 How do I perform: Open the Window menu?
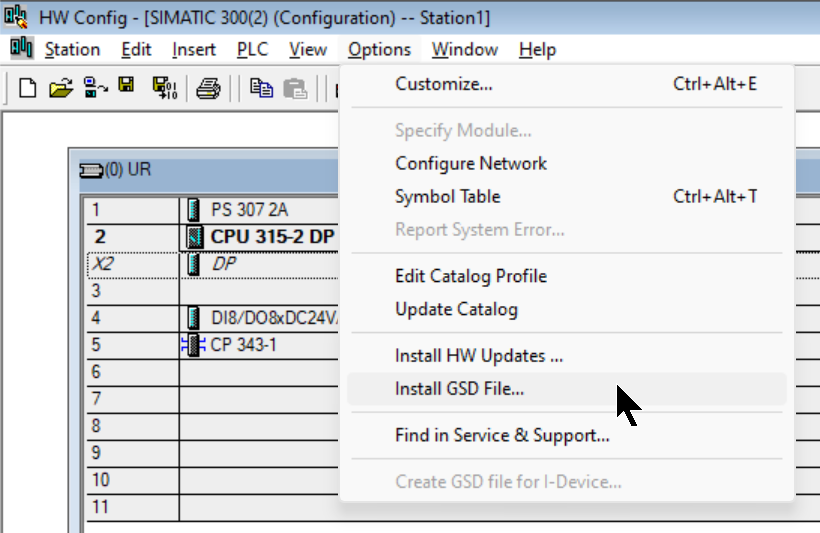(x=464, y=50)
